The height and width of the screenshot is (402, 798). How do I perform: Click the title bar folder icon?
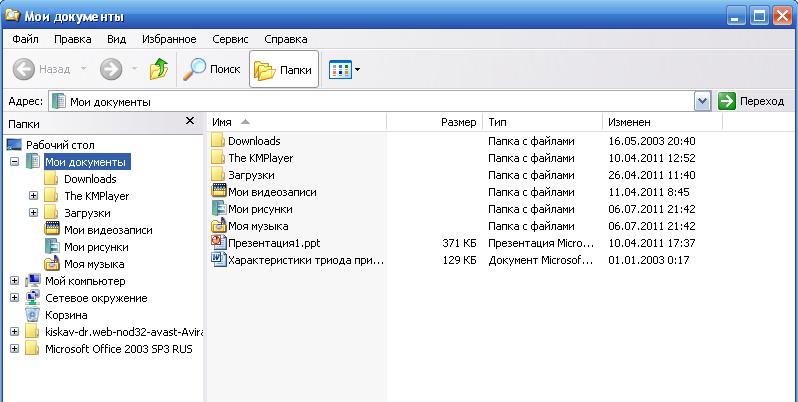12,16
